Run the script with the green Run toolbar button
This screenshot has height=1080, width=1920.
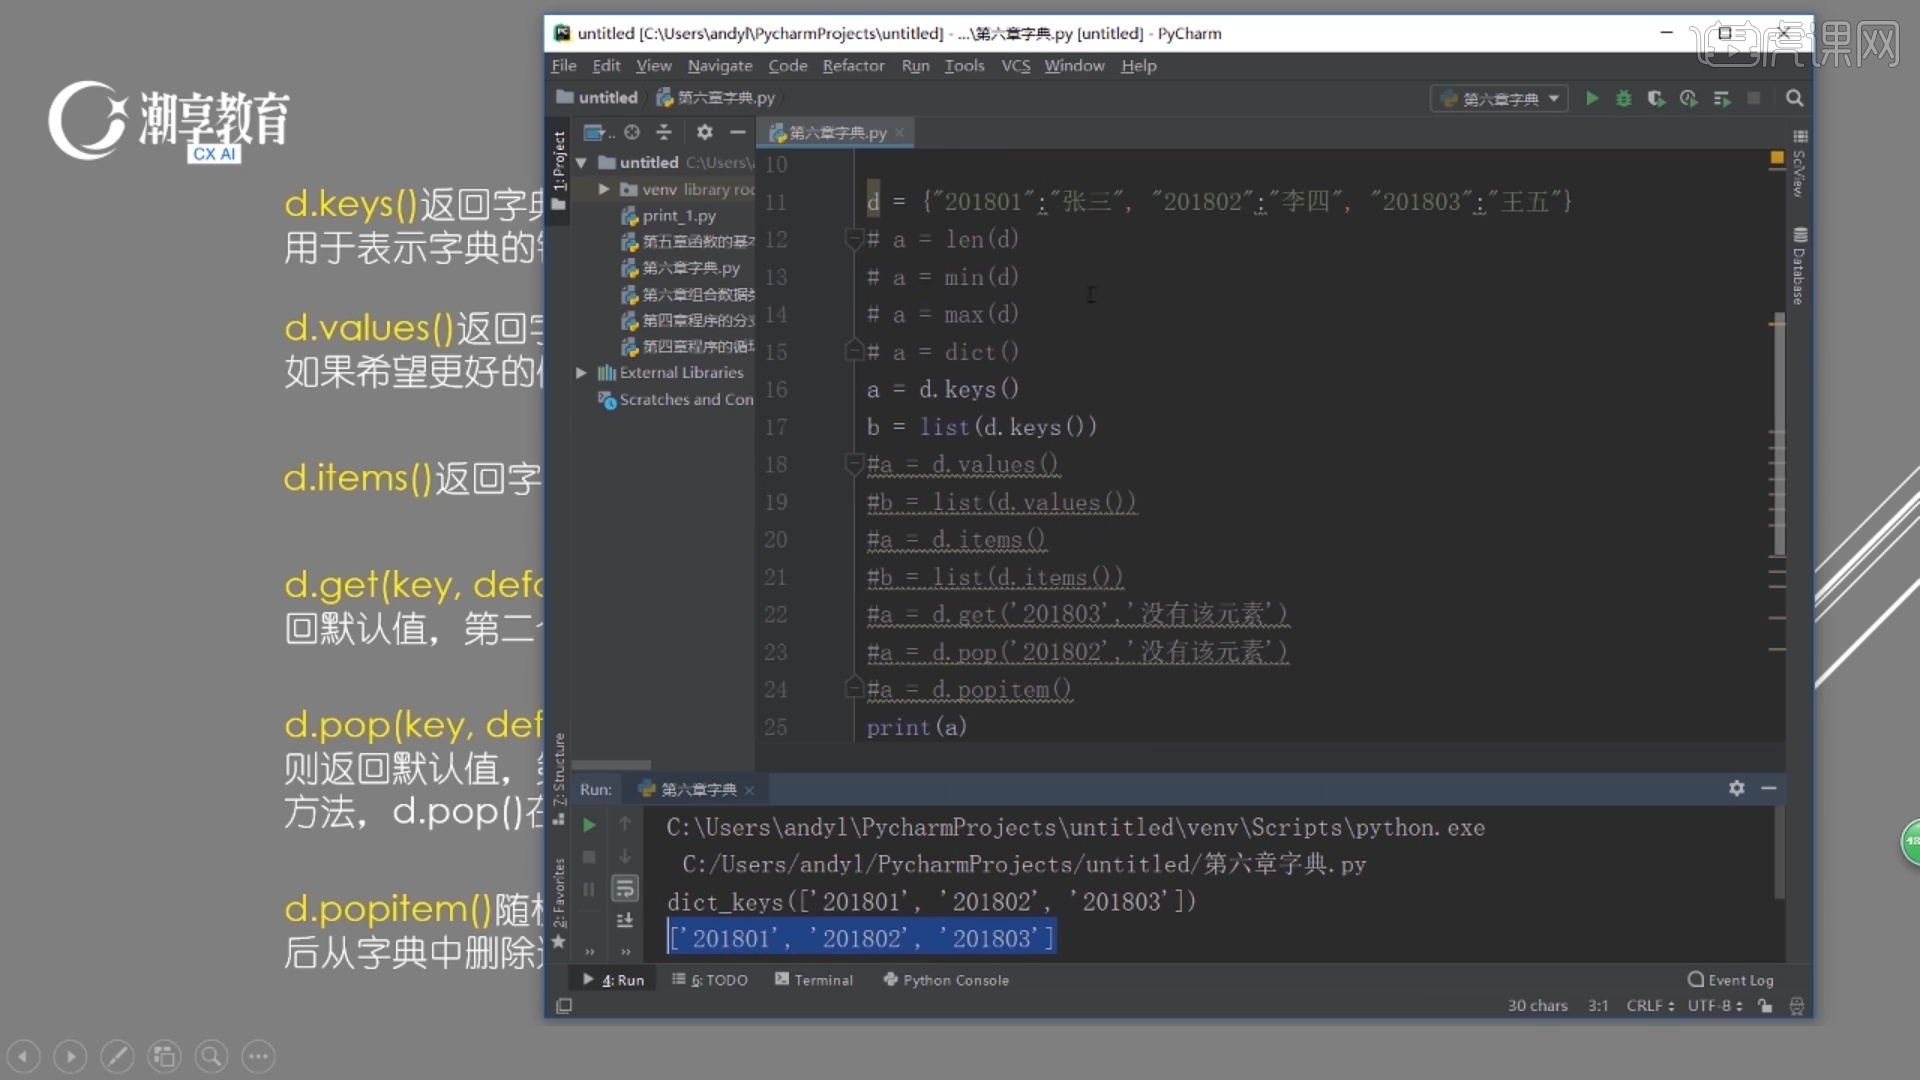pos(1592,98)
